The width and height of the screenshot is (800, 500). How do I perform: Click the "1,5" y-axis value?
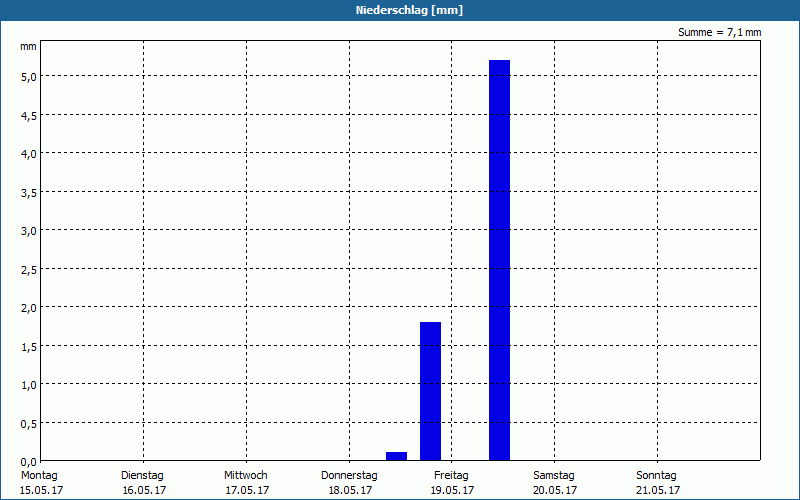point(28,347)
